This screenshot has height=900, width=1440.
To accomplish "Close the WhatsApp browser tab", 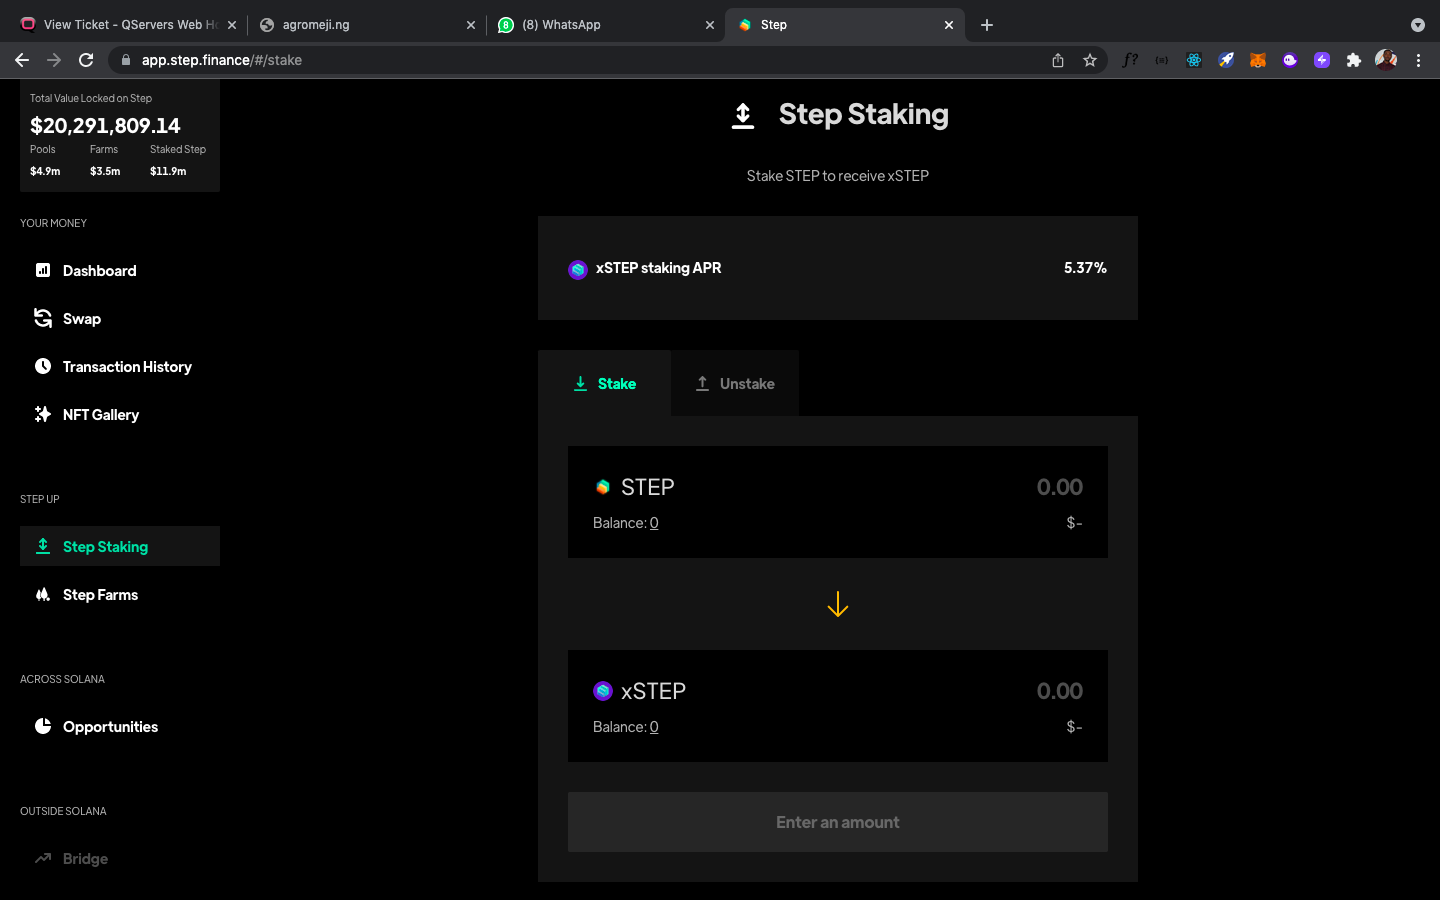I will [x=710, y=25].
